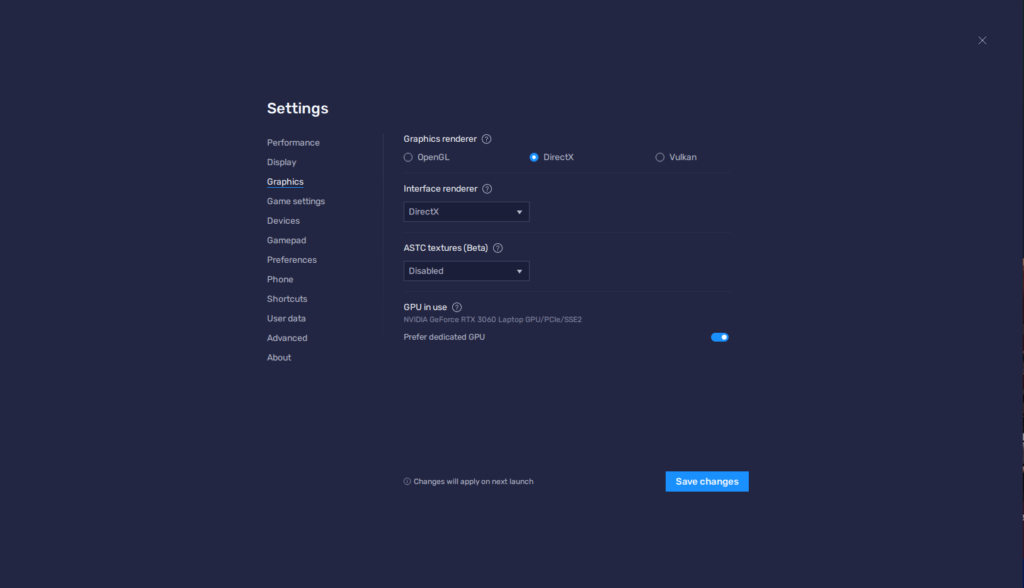Open Game settings in sidebar
1024x588 pixels.
(296, 201)
